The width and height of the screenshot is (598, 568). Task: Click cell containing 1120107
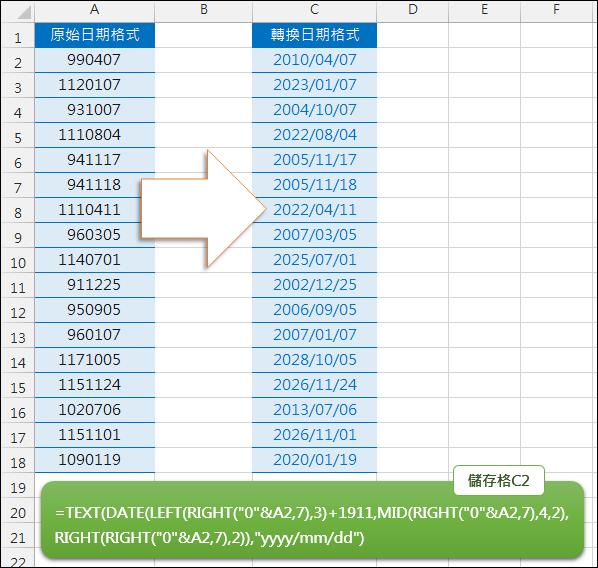pos(95,85)
